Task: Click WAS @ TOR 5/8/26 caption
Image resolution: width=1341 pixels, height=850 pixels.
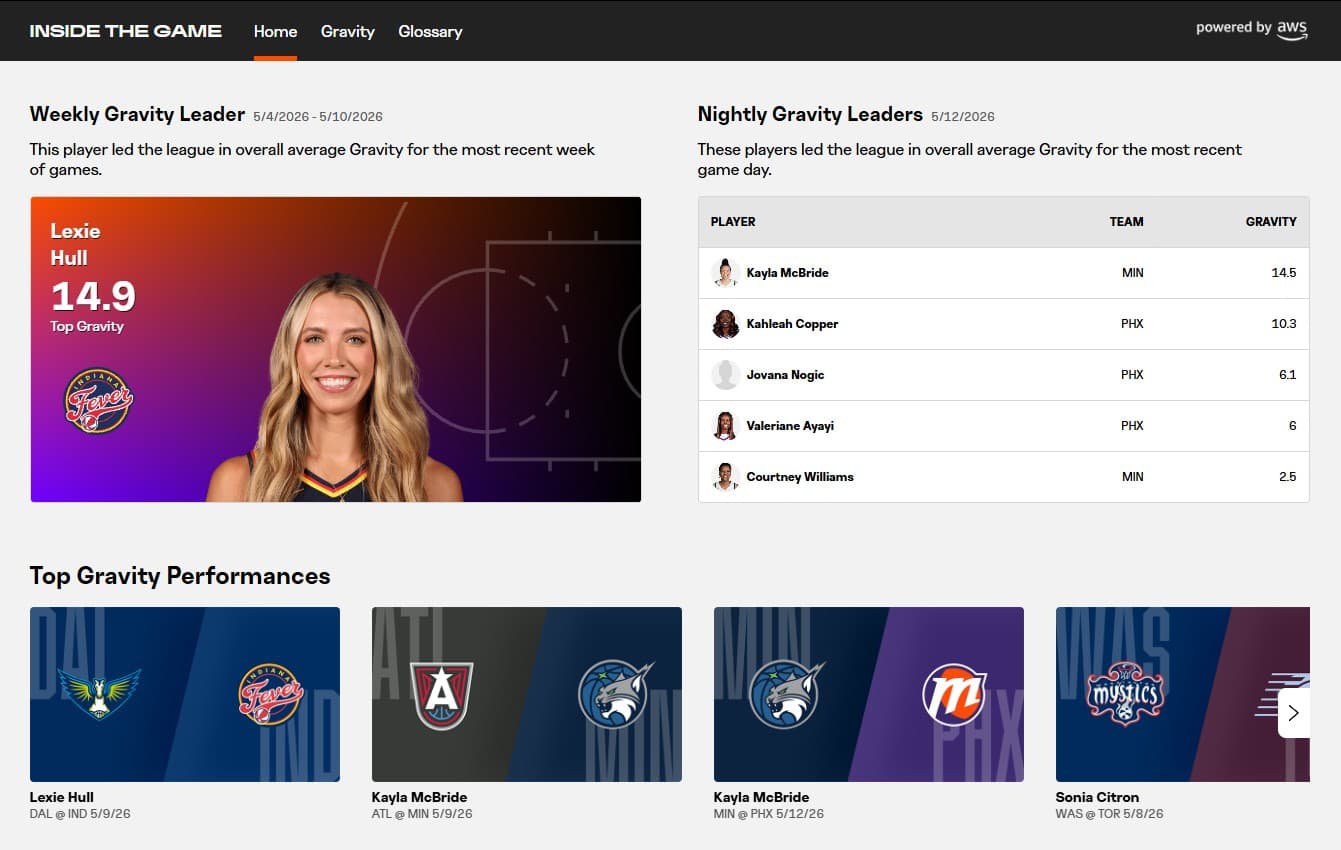Action: pos(1110,814)
